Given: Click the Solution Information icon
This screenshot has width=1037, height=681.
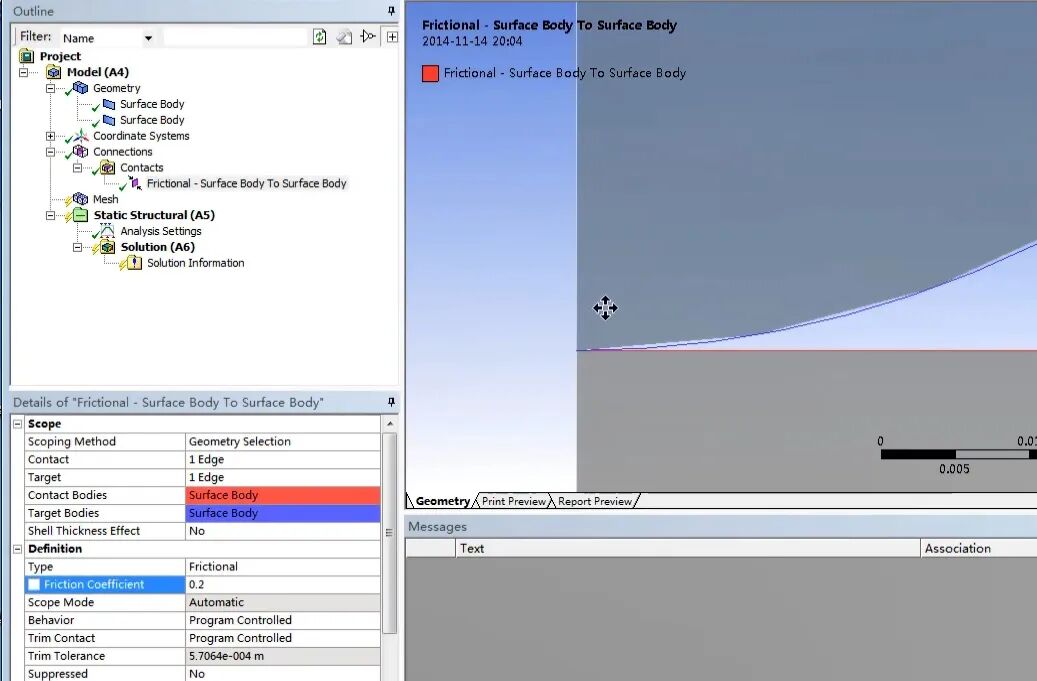Looking at the screenshot, I should (x=134, y=262).
